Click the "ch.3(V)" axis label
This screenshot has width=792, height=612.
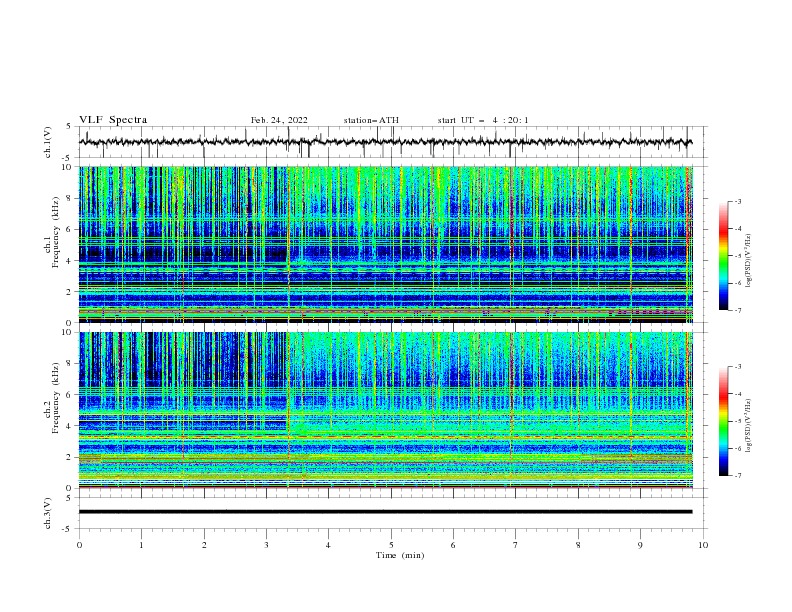(48, 513)
